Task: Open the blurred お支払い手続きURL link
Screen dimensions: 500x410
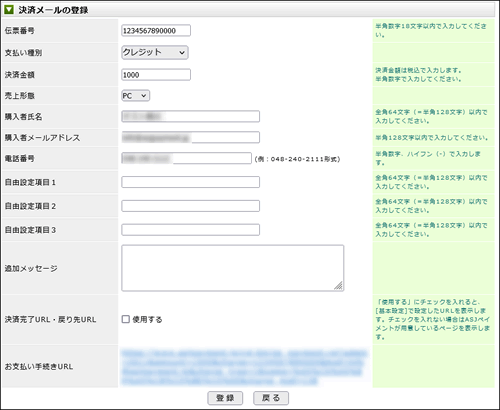Action: tap(244, 367)
